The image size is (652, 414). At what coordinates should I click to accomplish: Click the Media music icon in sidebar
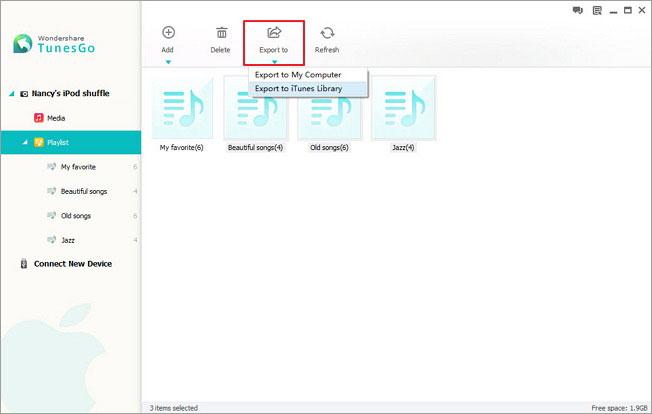39,118
